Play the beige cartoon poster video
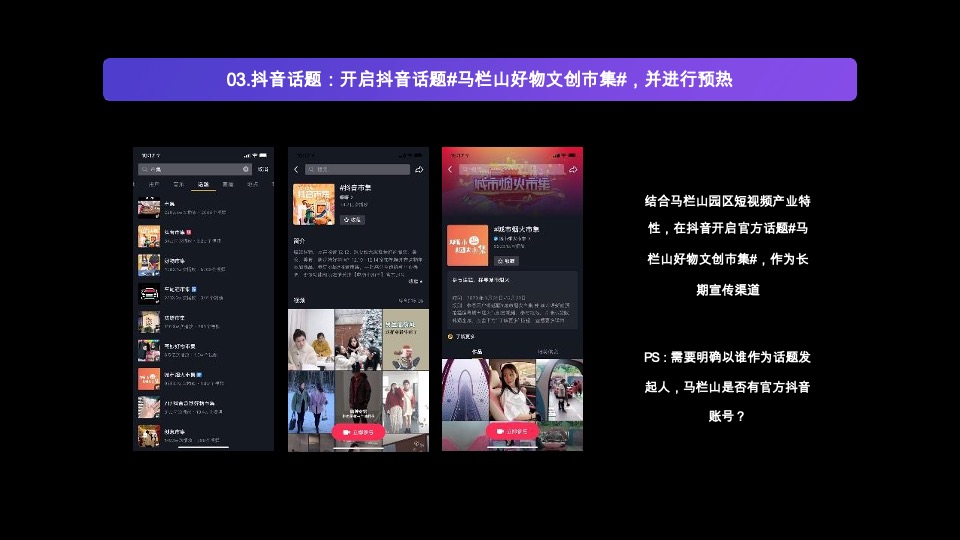 pos(405,340)
